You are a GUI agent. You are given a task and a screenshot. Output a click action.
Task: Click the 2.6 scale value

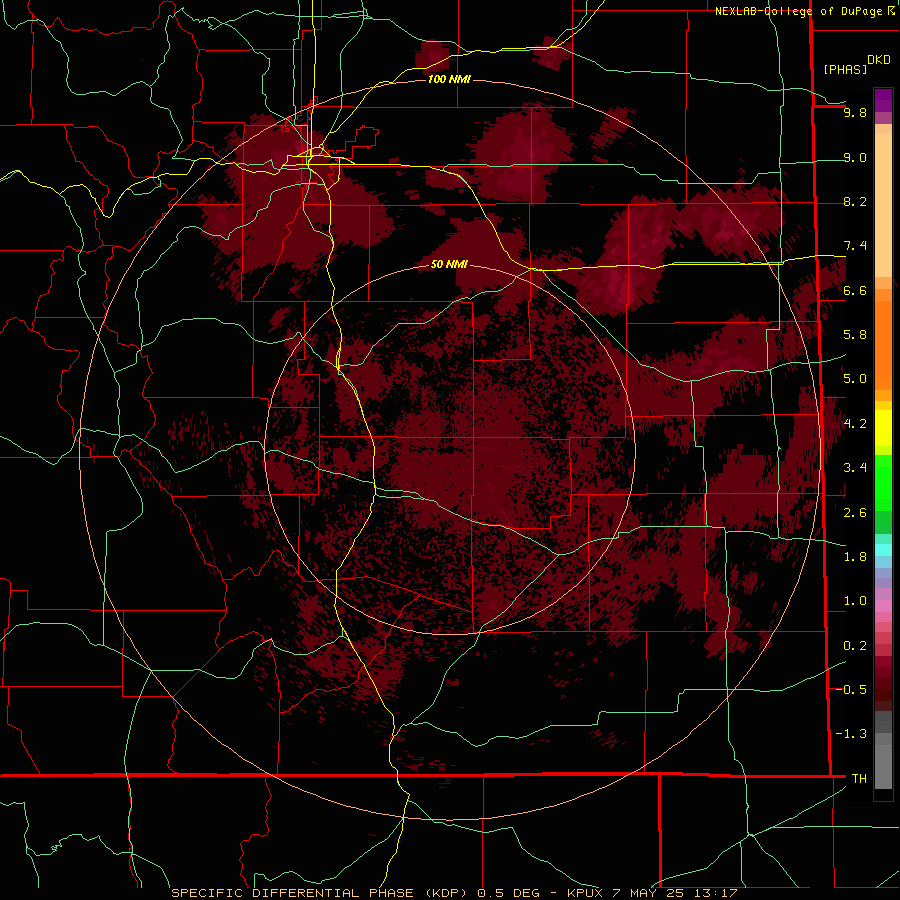pos(855,513)
